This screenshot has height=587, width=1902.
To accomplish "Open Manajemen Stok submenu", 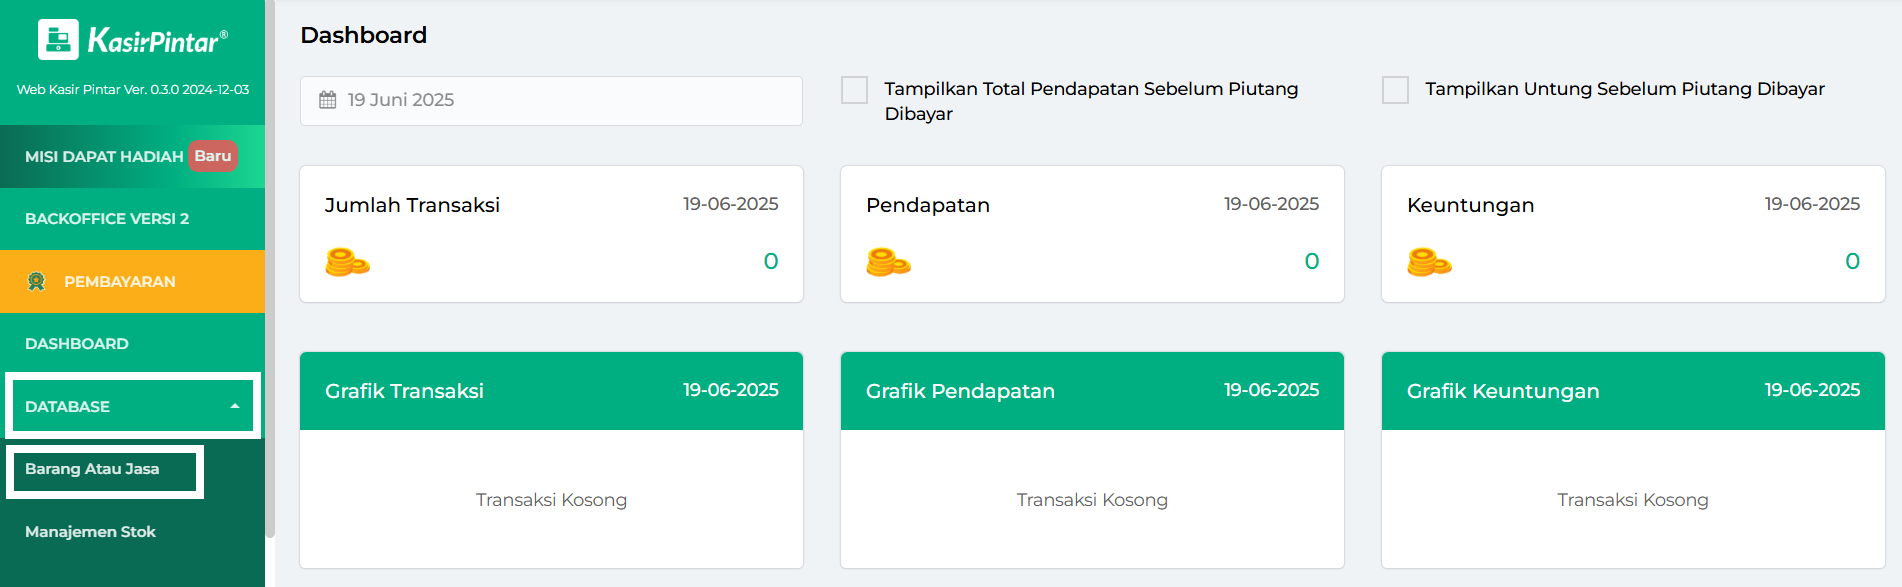I will click(90, 532).
